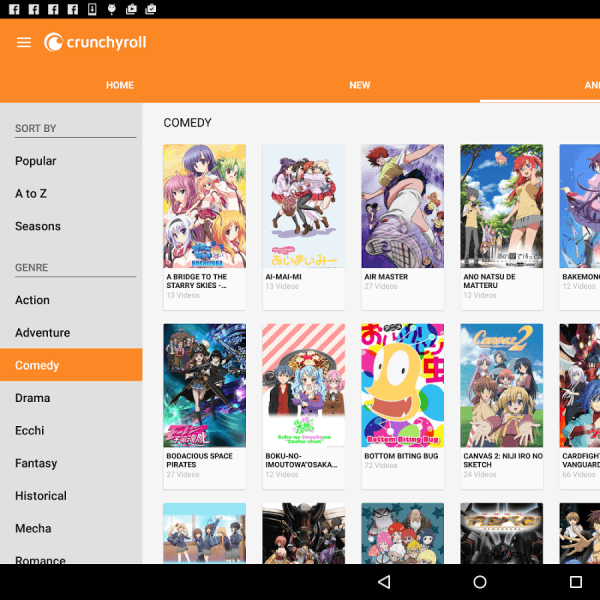Open Android recent apps square button

pos(576,582)
